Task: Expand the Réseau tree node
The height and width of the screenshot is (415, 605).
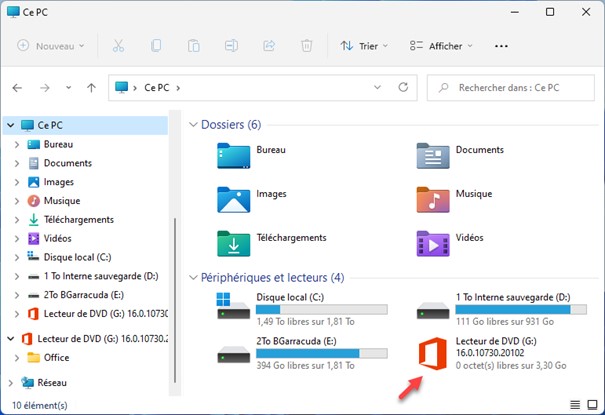Action: pyautogui.click(x=11, y=382)
